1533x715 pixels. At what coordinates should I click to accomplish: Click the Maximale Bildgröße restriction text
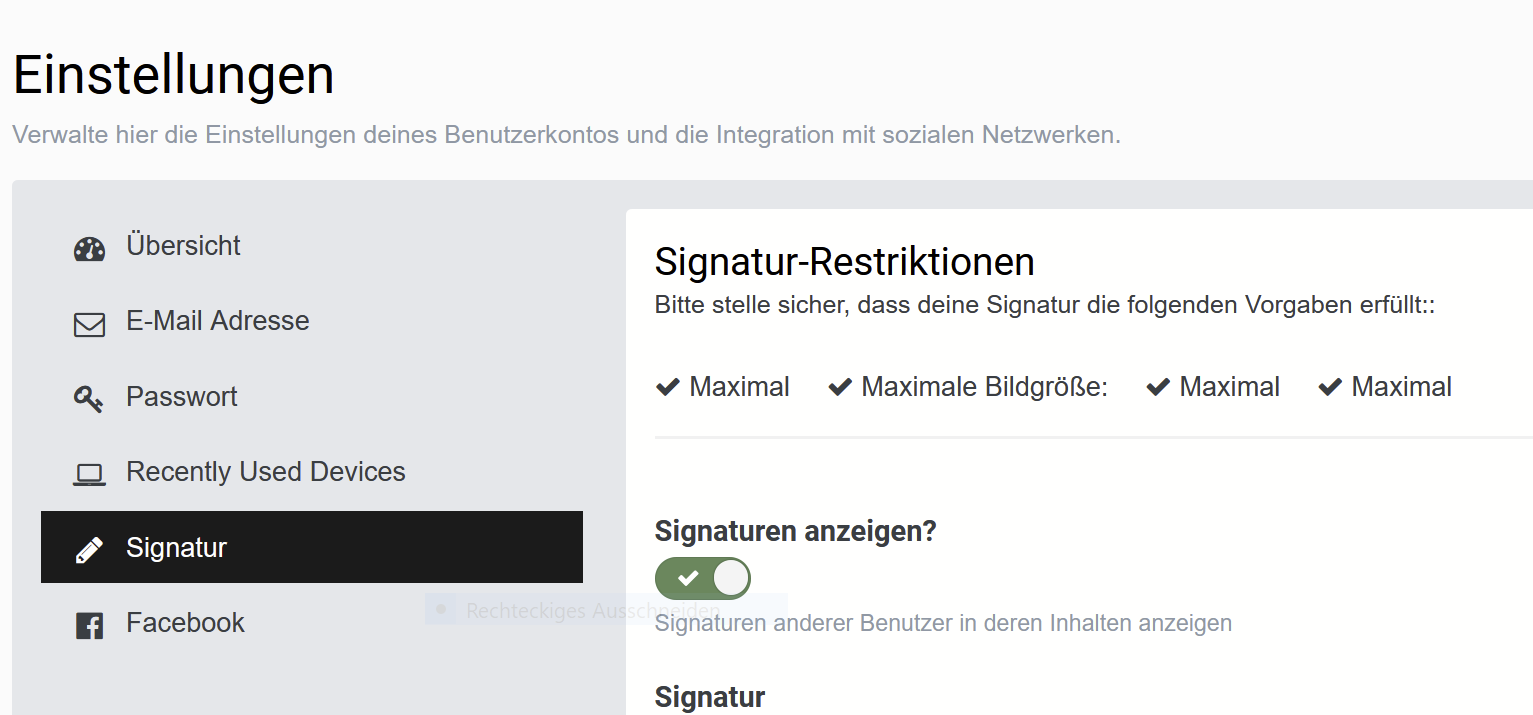tap(985, 387)
